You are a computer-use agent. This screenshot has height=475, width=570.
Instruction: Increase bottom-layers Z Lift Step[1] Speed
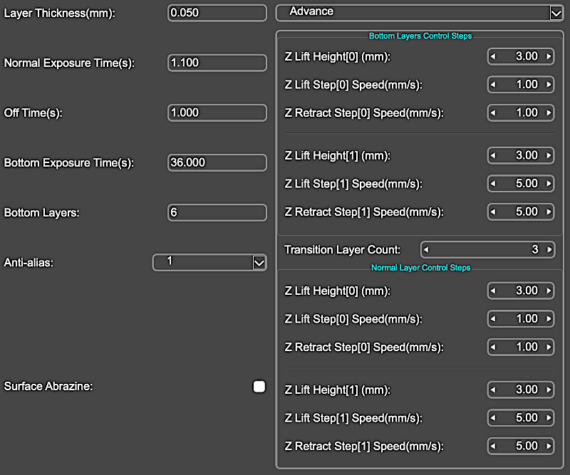click(x=549, y=184)
